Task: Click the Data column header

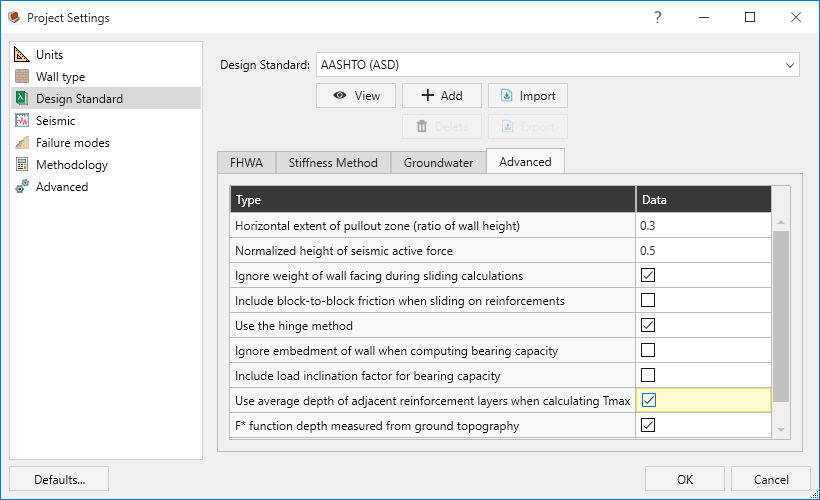Action: (x=703, y=199)
